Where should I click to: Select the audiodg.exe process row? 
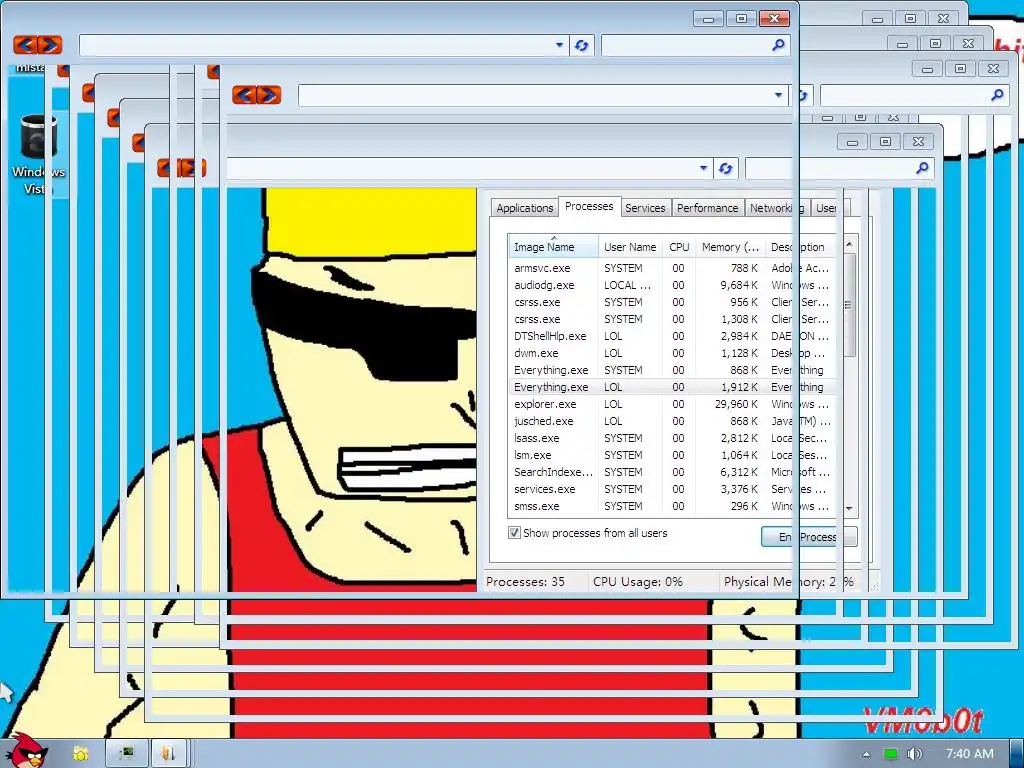point(673,285)
